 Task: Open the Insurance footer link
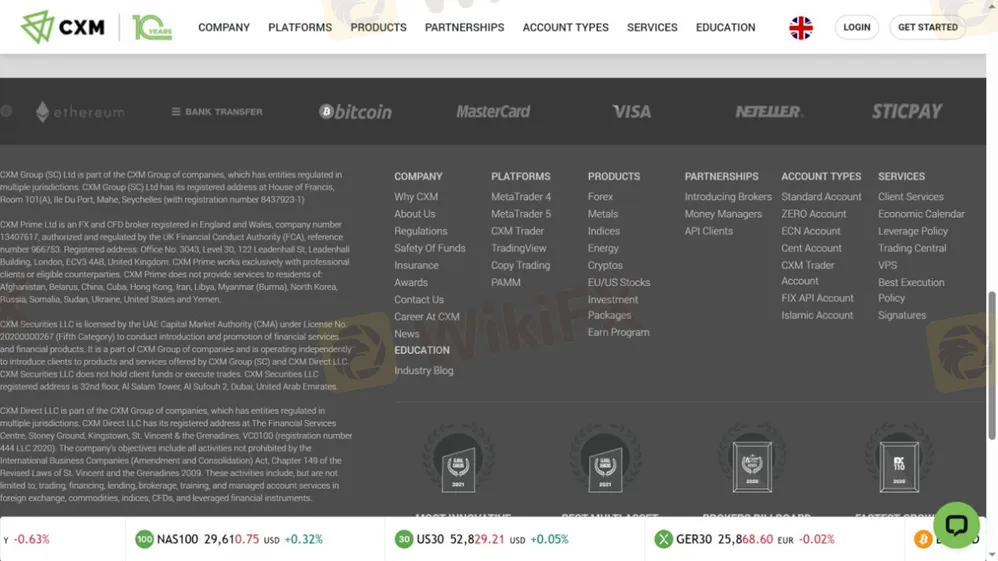(416, 266)
